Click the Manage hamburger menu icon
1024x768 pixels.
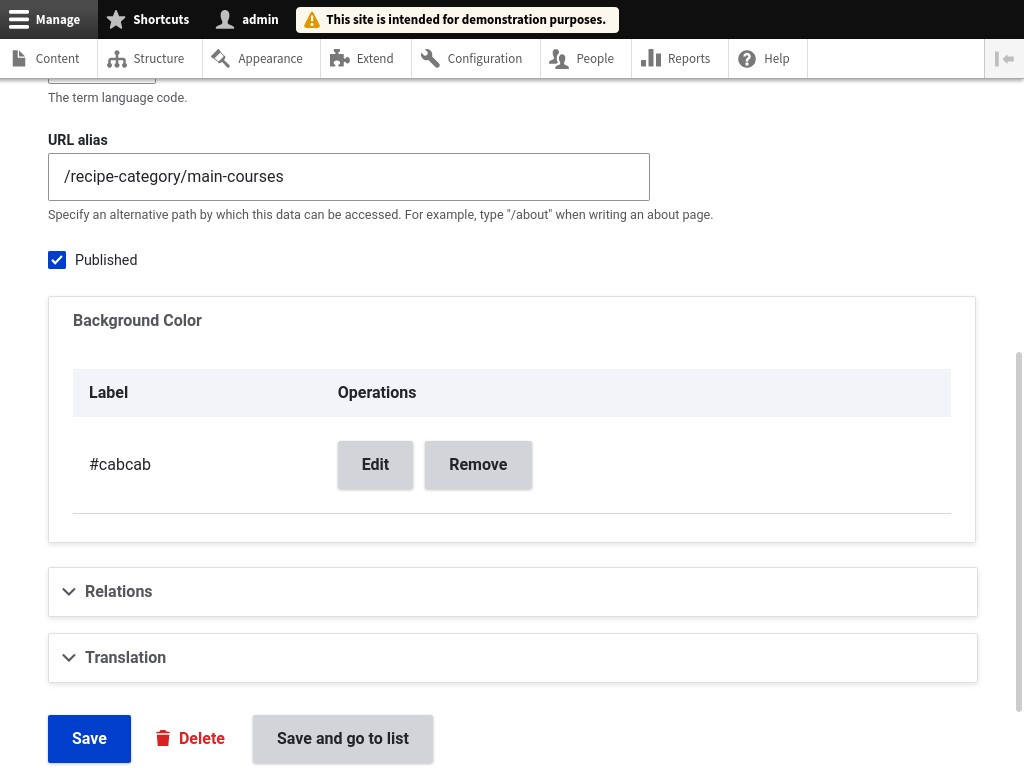click(19, 19)
